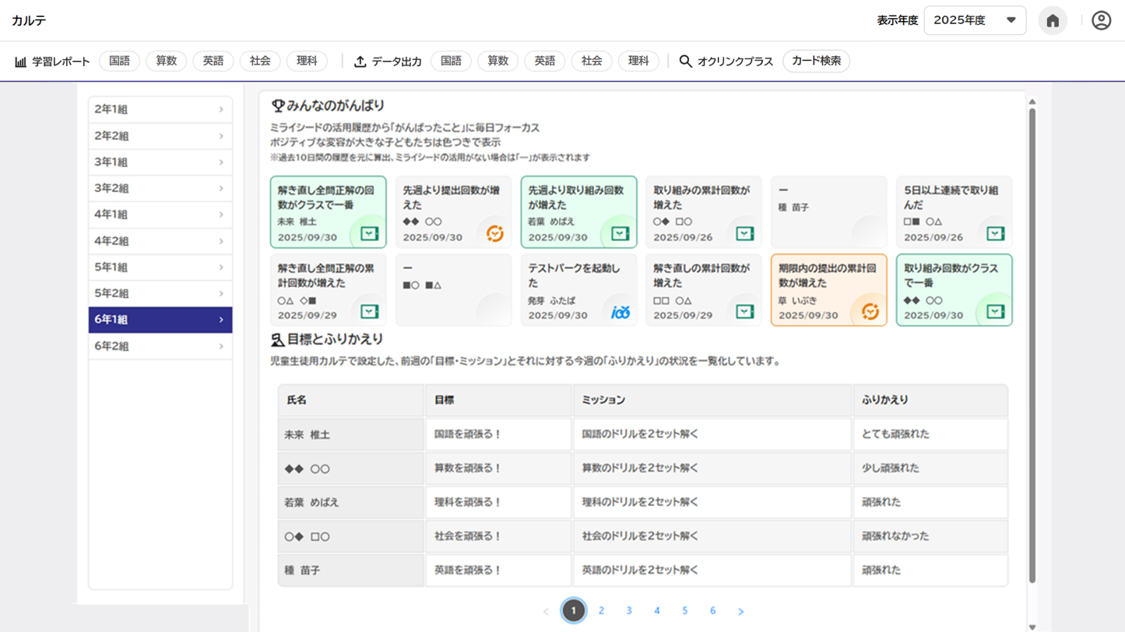1125x632 pixels.
Task: Click 国語 under 学習レポート
Action: tap(119, 62)
